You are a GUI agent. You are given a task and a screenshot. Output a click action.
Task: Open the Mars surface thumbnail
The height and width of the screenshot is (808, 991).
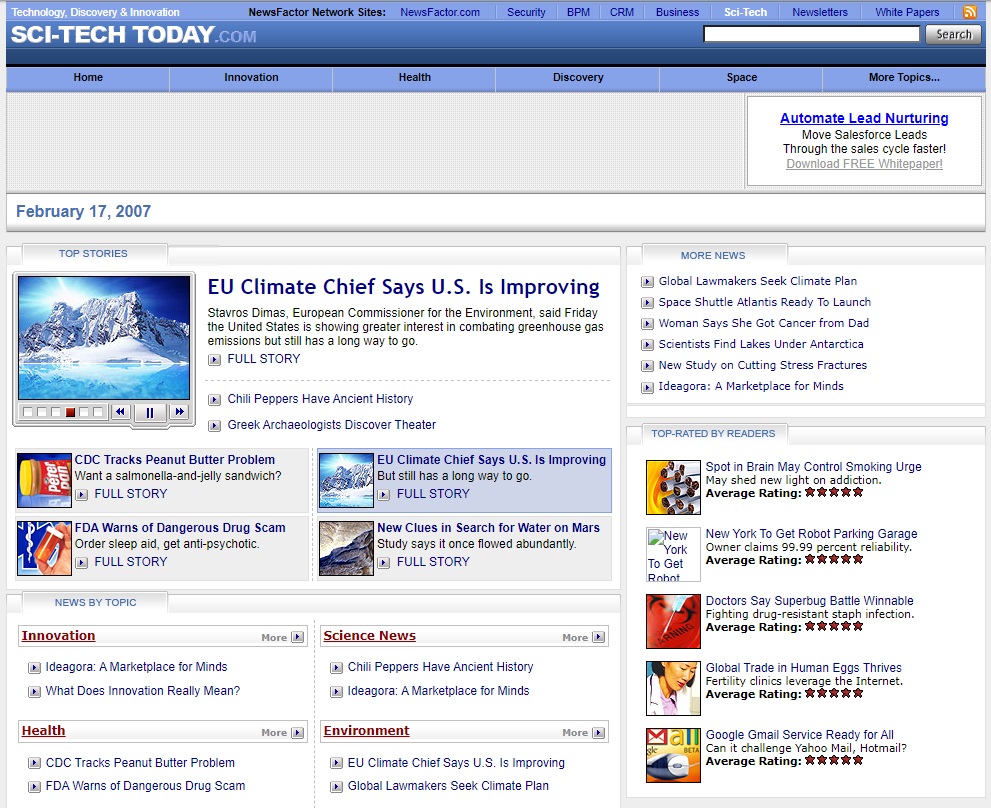point(346,548)
